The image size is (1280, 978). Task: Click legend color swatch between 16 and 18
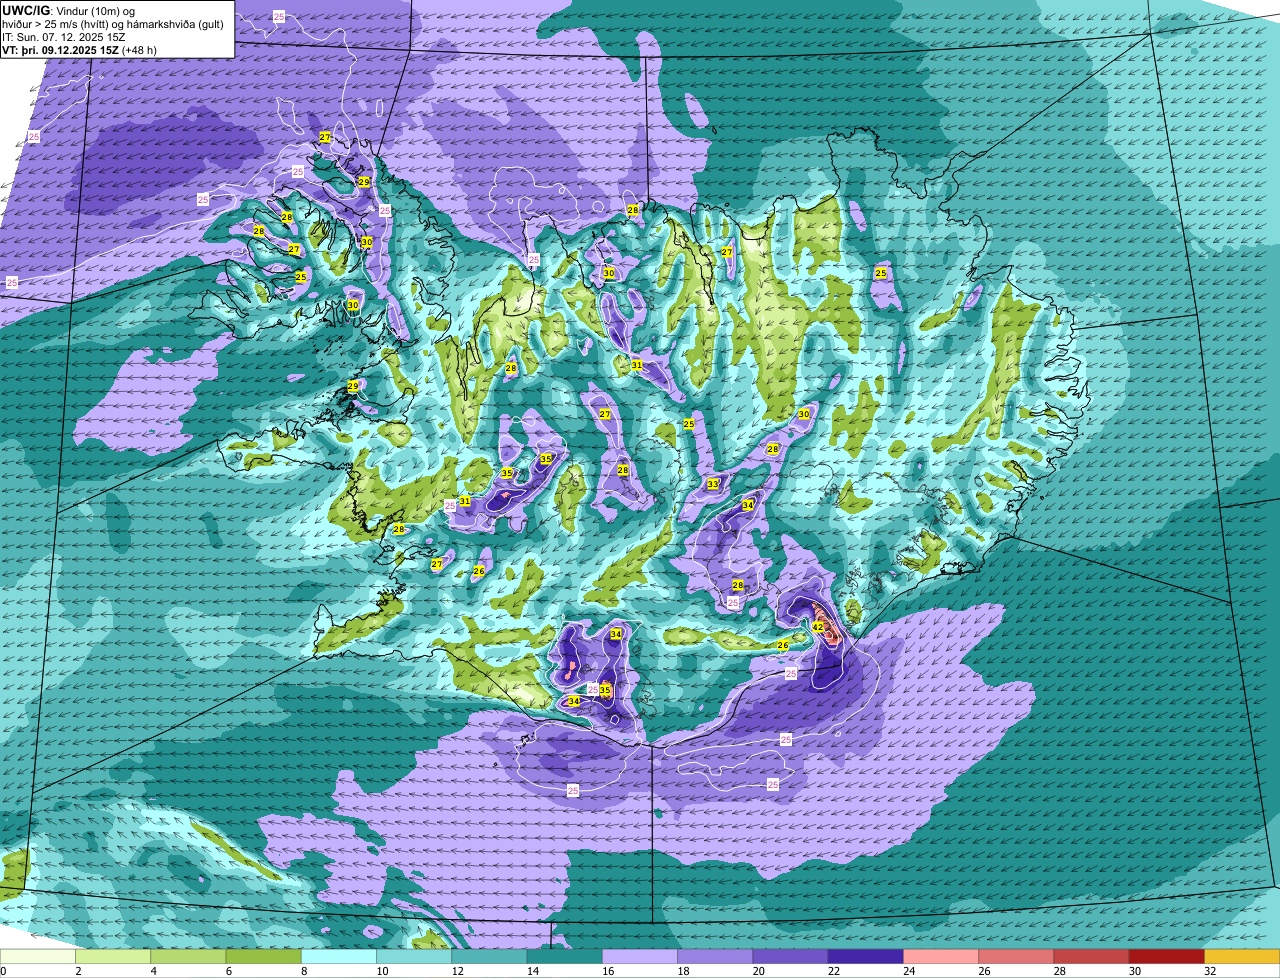[x=640, y=957]
